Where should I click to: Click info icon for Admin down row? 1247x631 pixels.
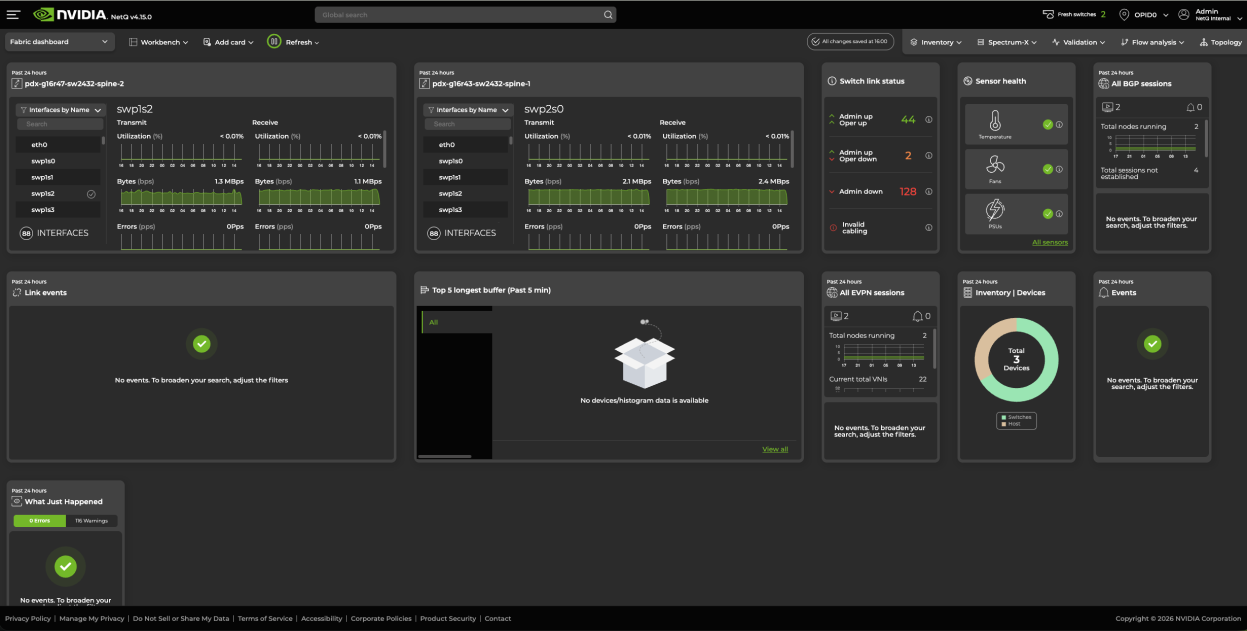929,192
